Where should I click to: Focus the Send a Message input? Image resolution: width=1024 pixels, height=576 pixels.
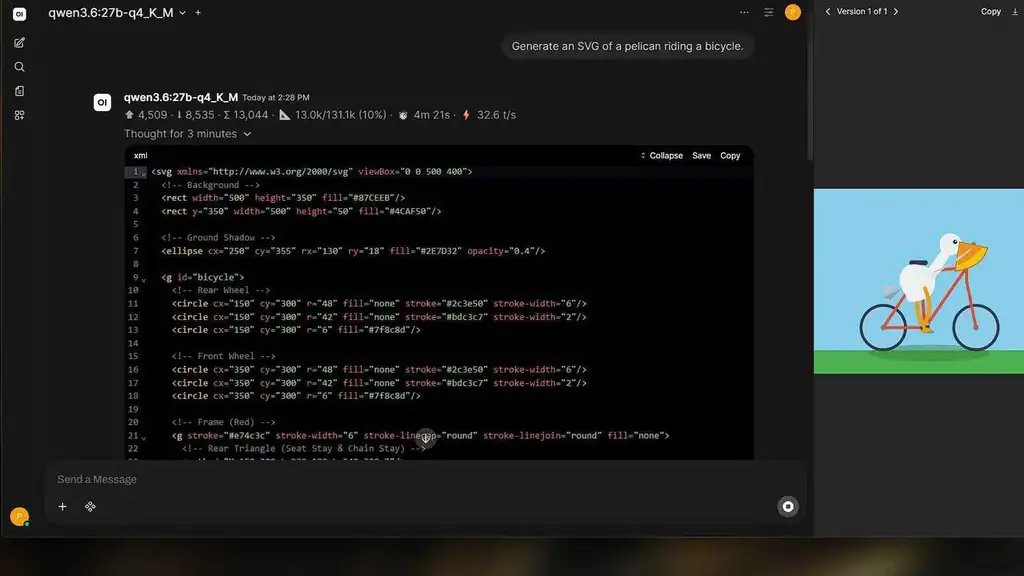tap(424, 479)
